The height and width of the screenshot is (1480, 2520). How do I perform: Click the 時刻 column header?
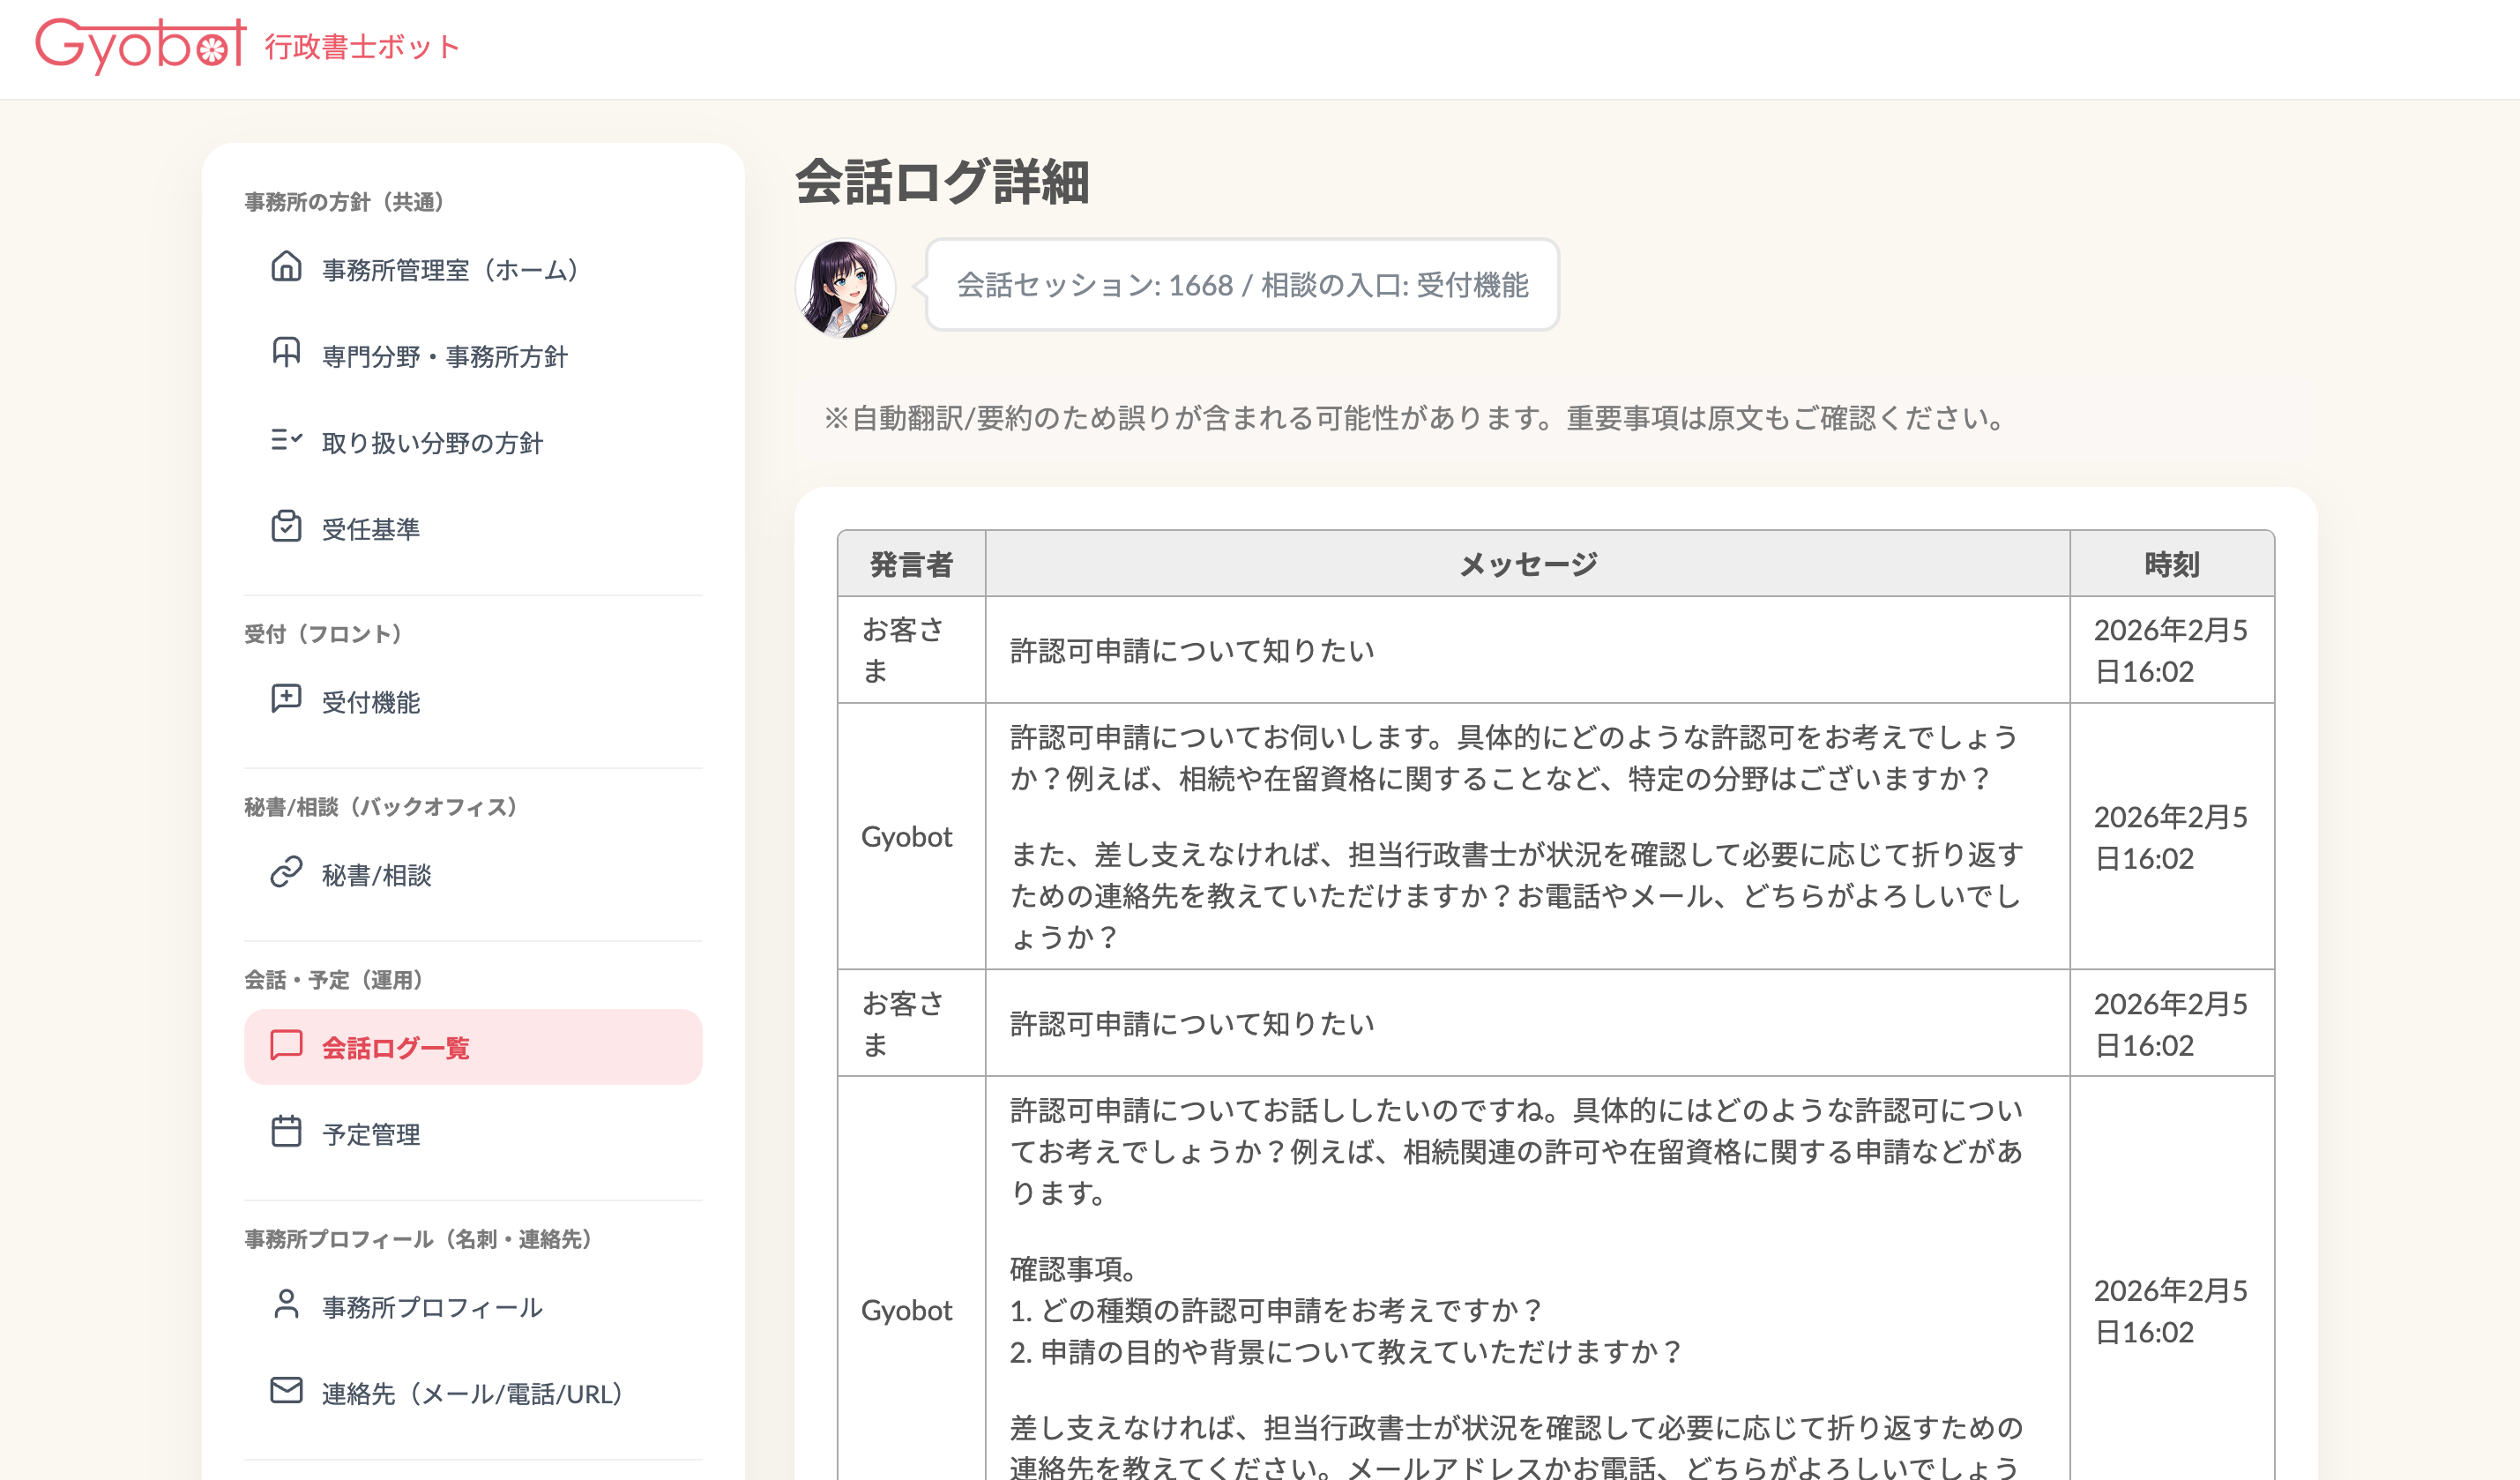(x=2171, y=564)
